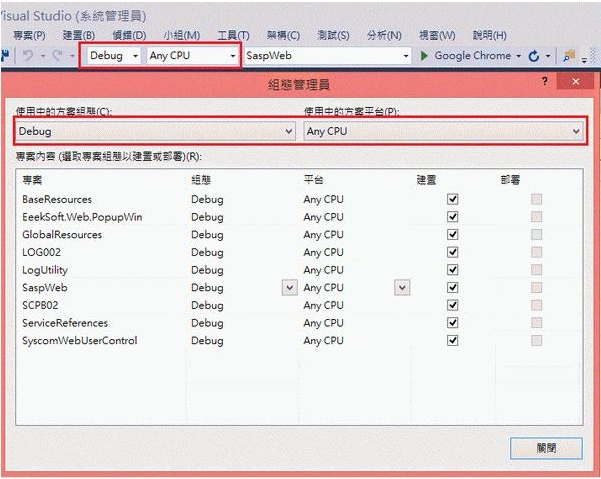Click the Save icon in toolbar
Viewport: 601px width, 479px height.
(x=5, y=56)
